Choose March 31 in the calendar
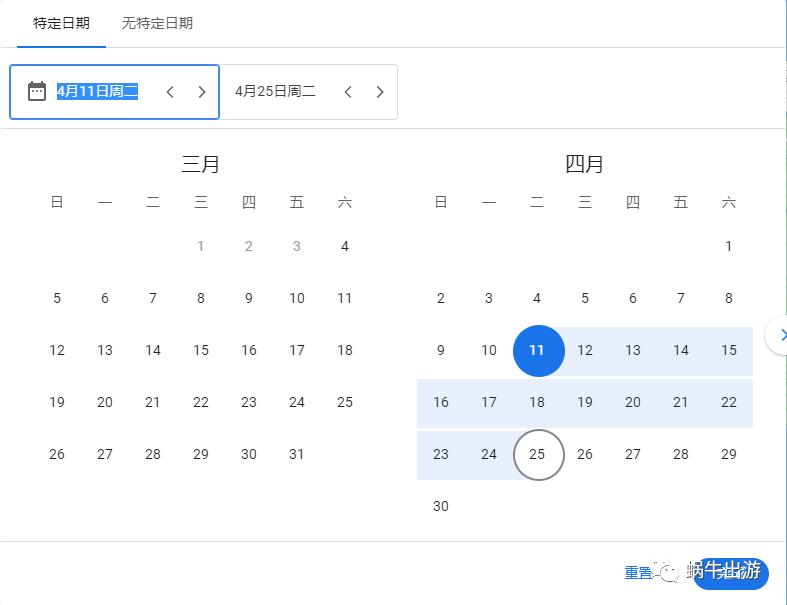The height and width of the screenshot is (605, 787). (297, 454)
